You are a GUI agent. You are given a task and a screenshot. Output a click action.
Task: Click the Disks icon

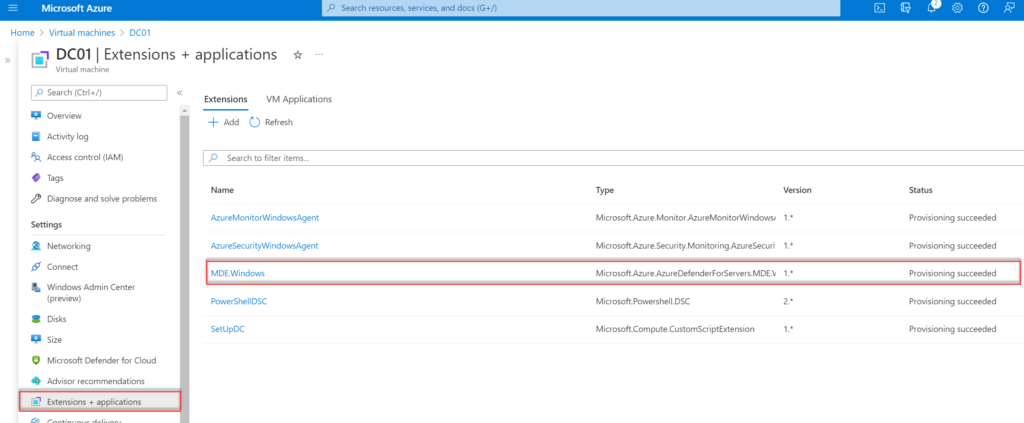pos(37,319)
